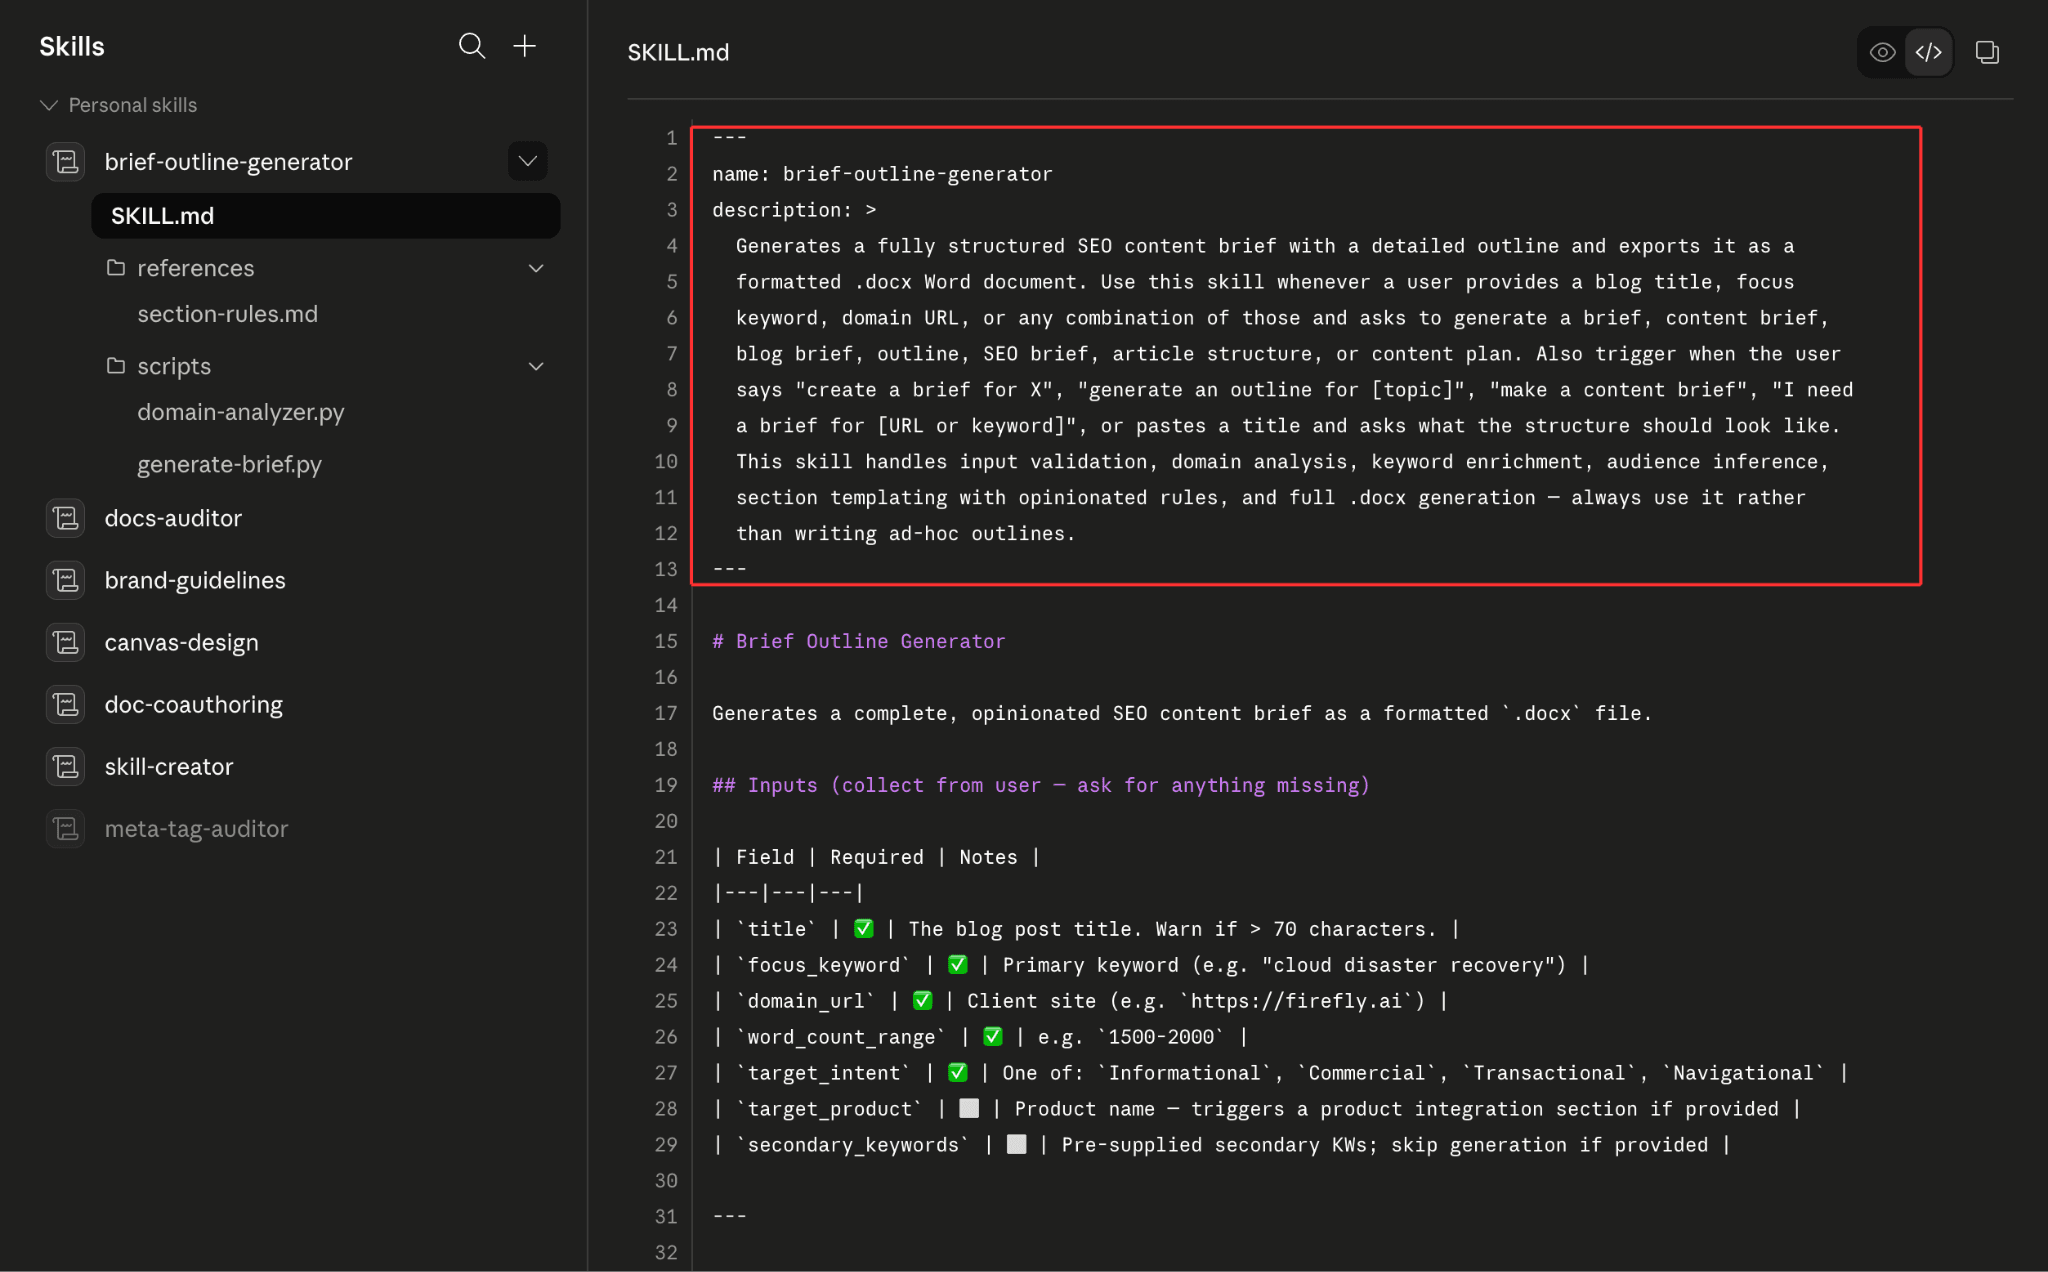Add a new skill with plus icon
The height and width of the screenshot is (1272, 2048).
(x=525, y=46)
